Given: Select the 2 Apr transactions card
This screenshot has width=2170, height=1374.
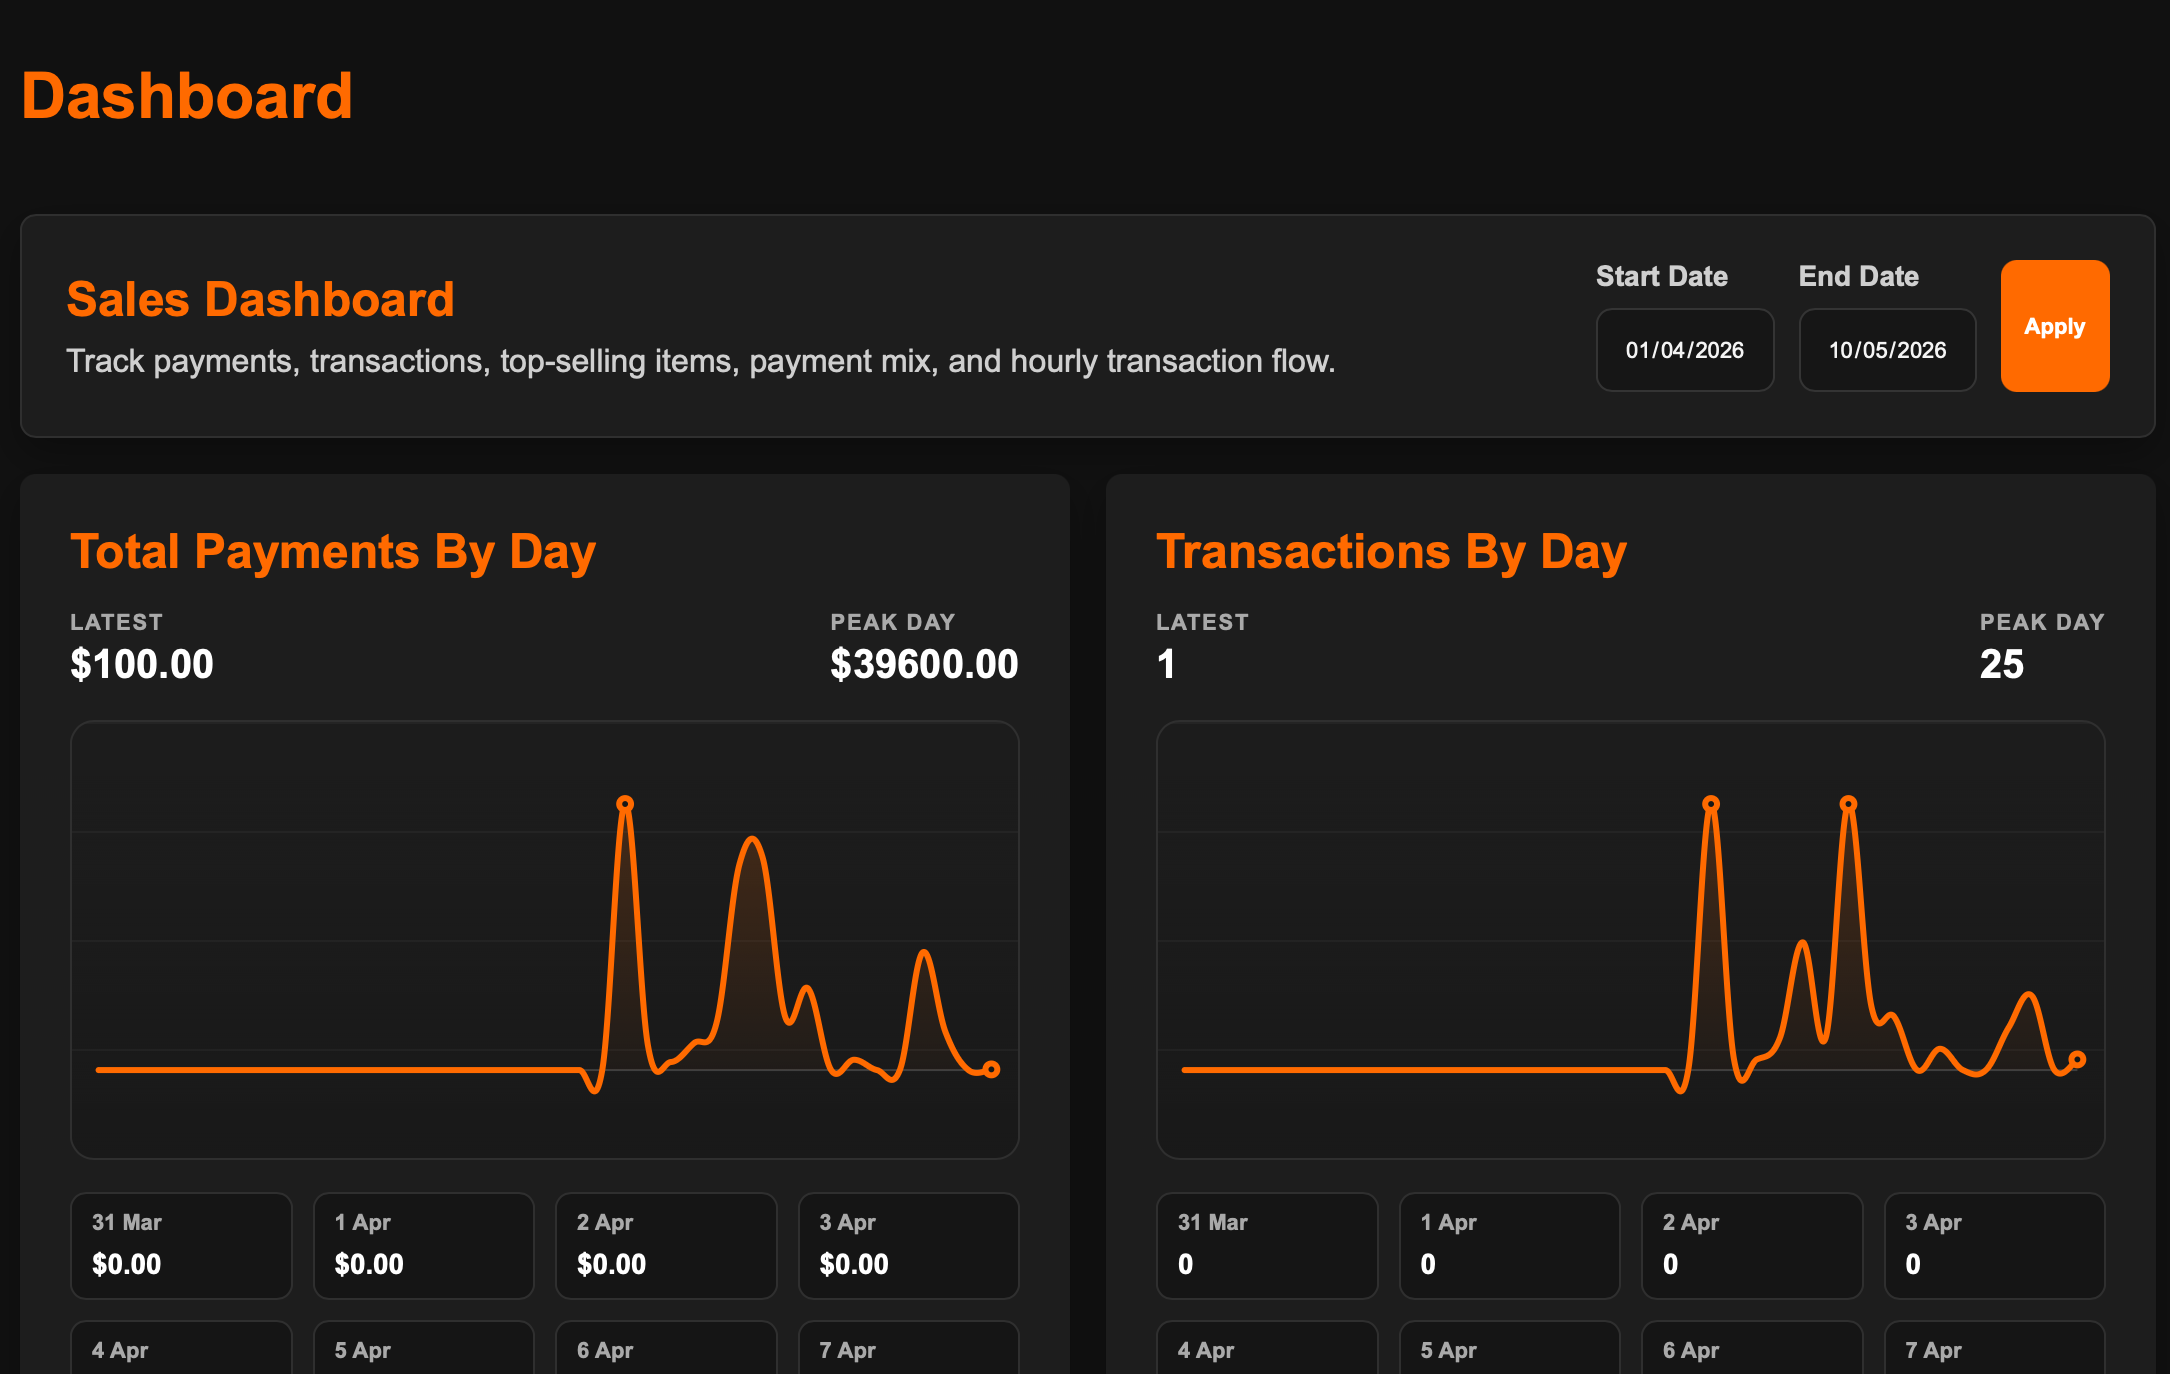Looking at the screenshot, I should click(1752, 1246).
